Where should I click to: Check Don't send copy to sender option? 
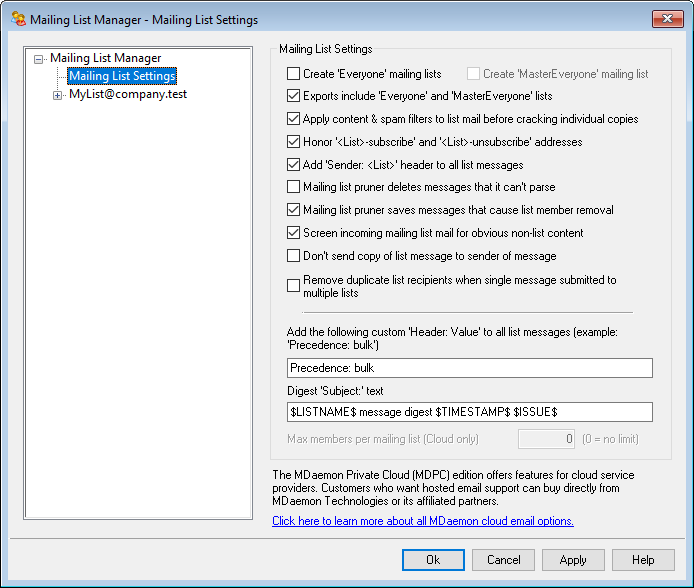293,256
